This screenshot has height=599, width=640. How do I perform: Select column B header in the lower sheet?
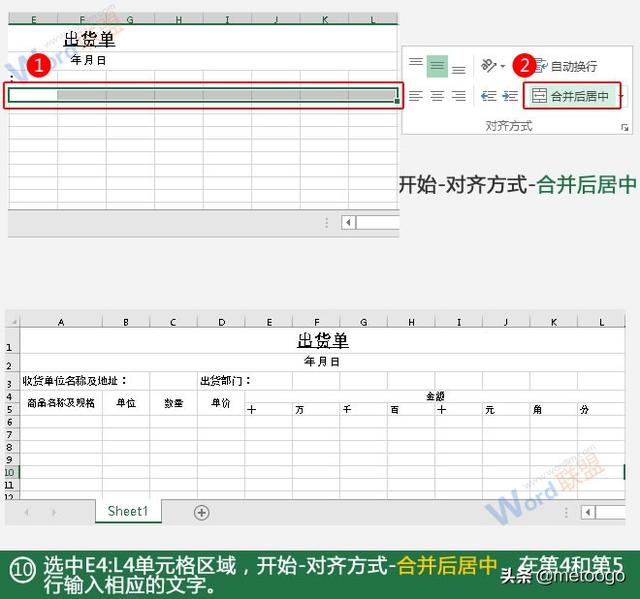(126, 322)
